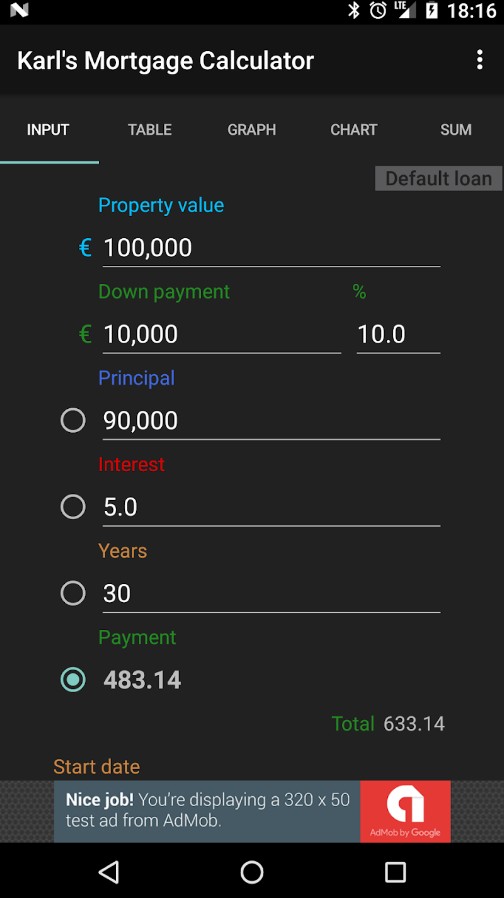Tap the Default loan button

[439, 179]
